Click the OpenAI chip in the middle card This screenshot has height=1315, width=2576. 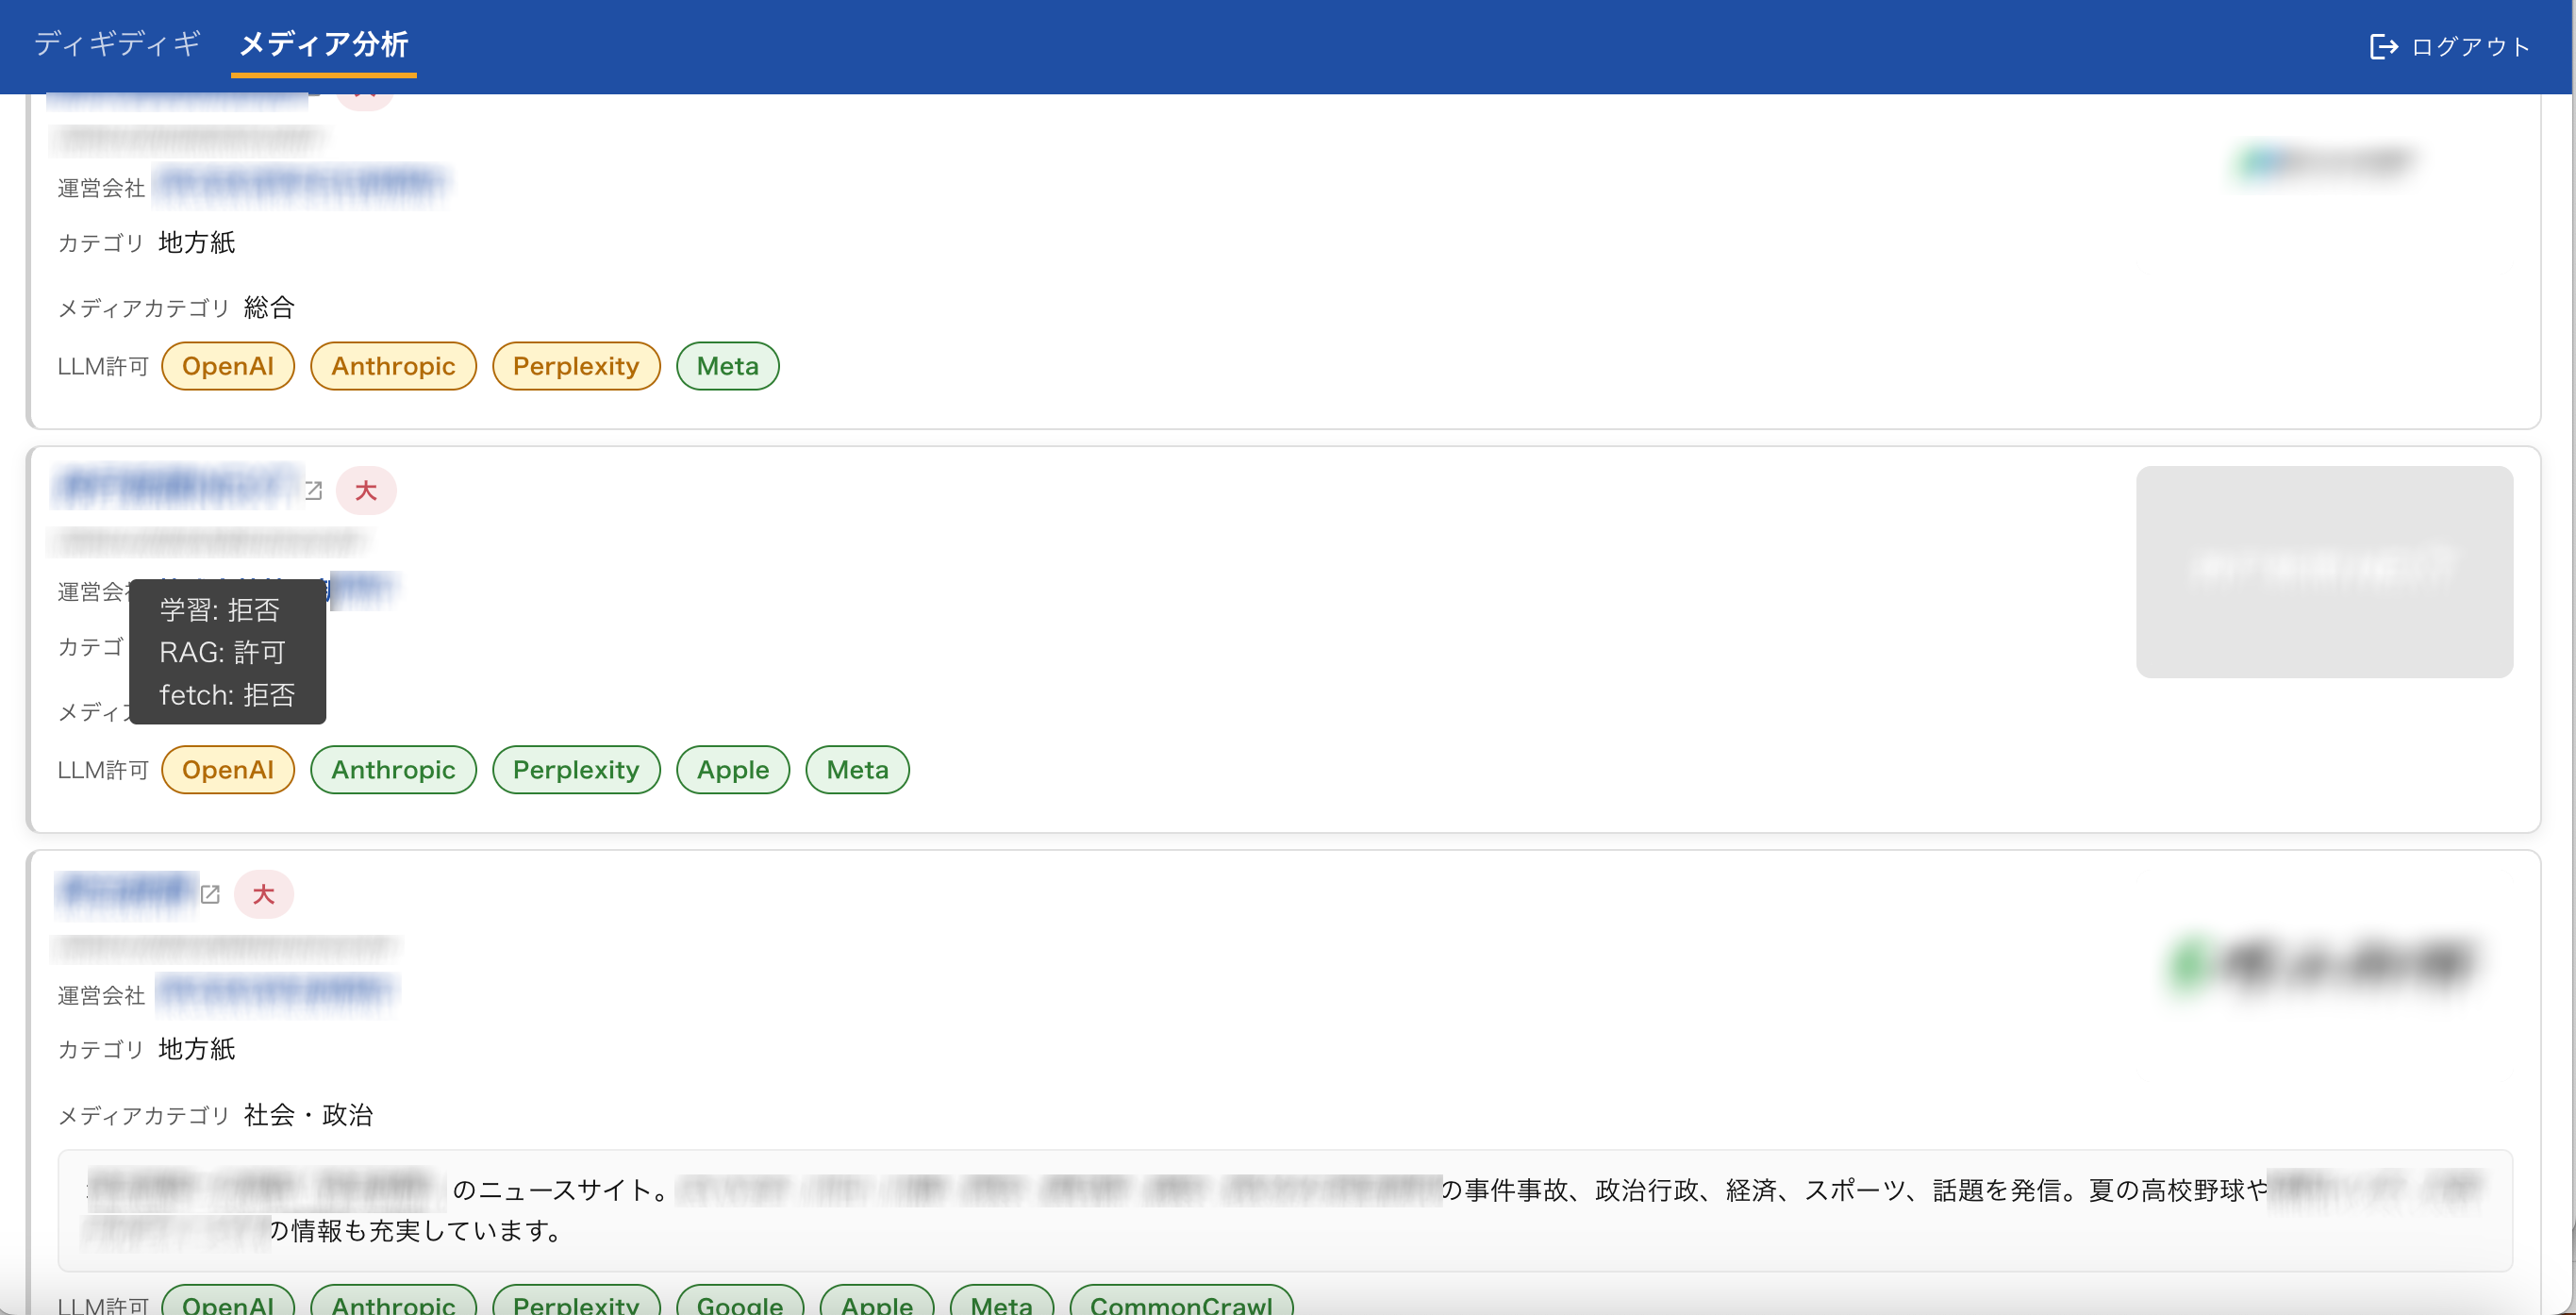point(228,770)
